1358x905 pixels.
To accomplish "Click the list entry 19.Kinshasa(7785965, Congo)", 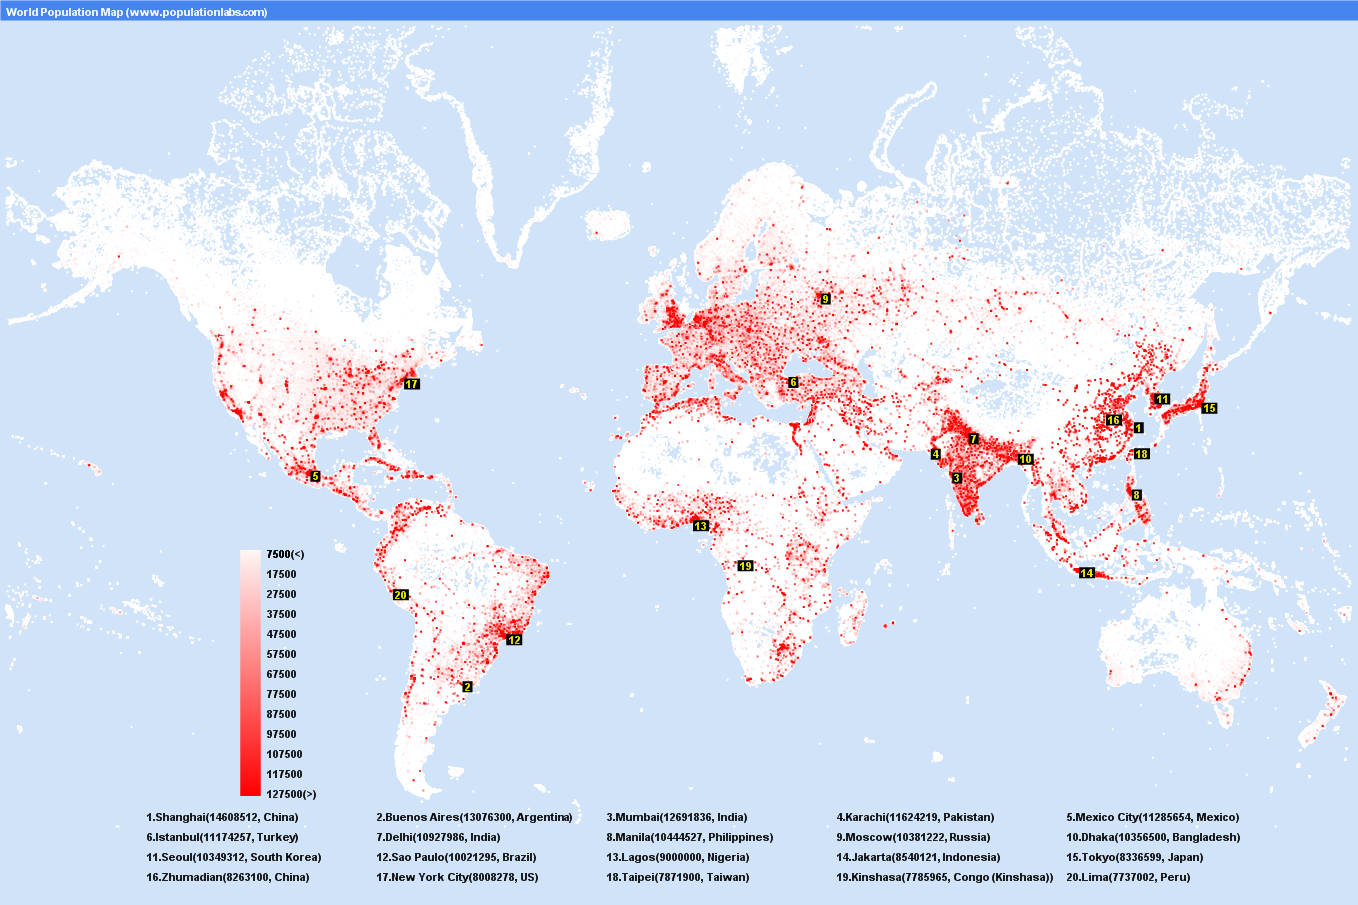I will point(945,877).
